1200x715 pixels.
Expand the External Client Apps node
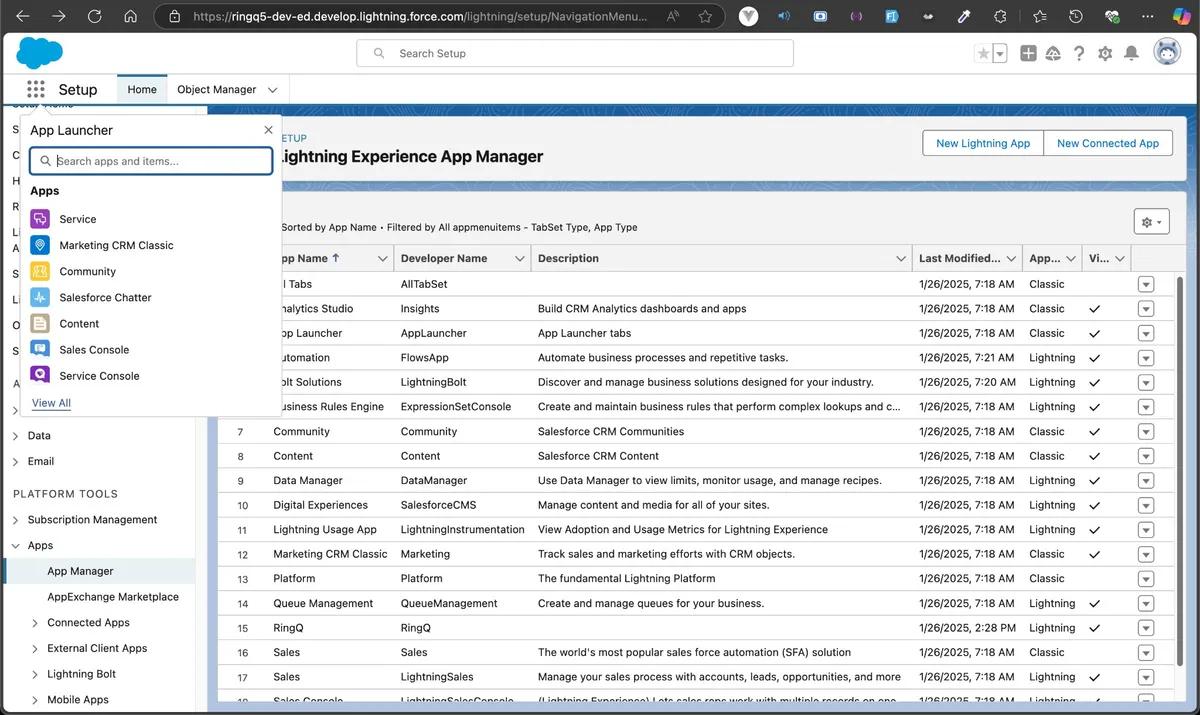click(35, 649)
